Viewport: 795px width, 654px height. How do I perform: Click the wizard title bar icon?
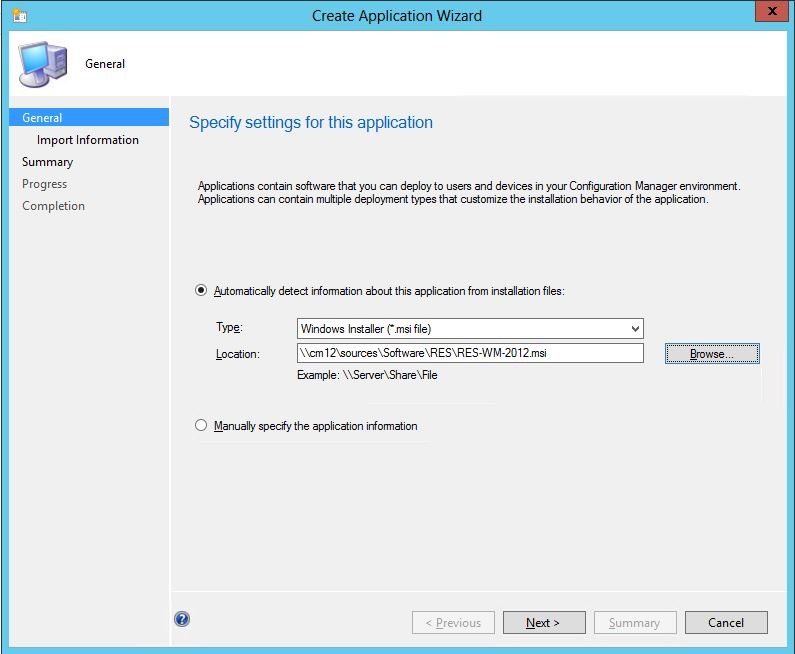[x=20, y=16]
